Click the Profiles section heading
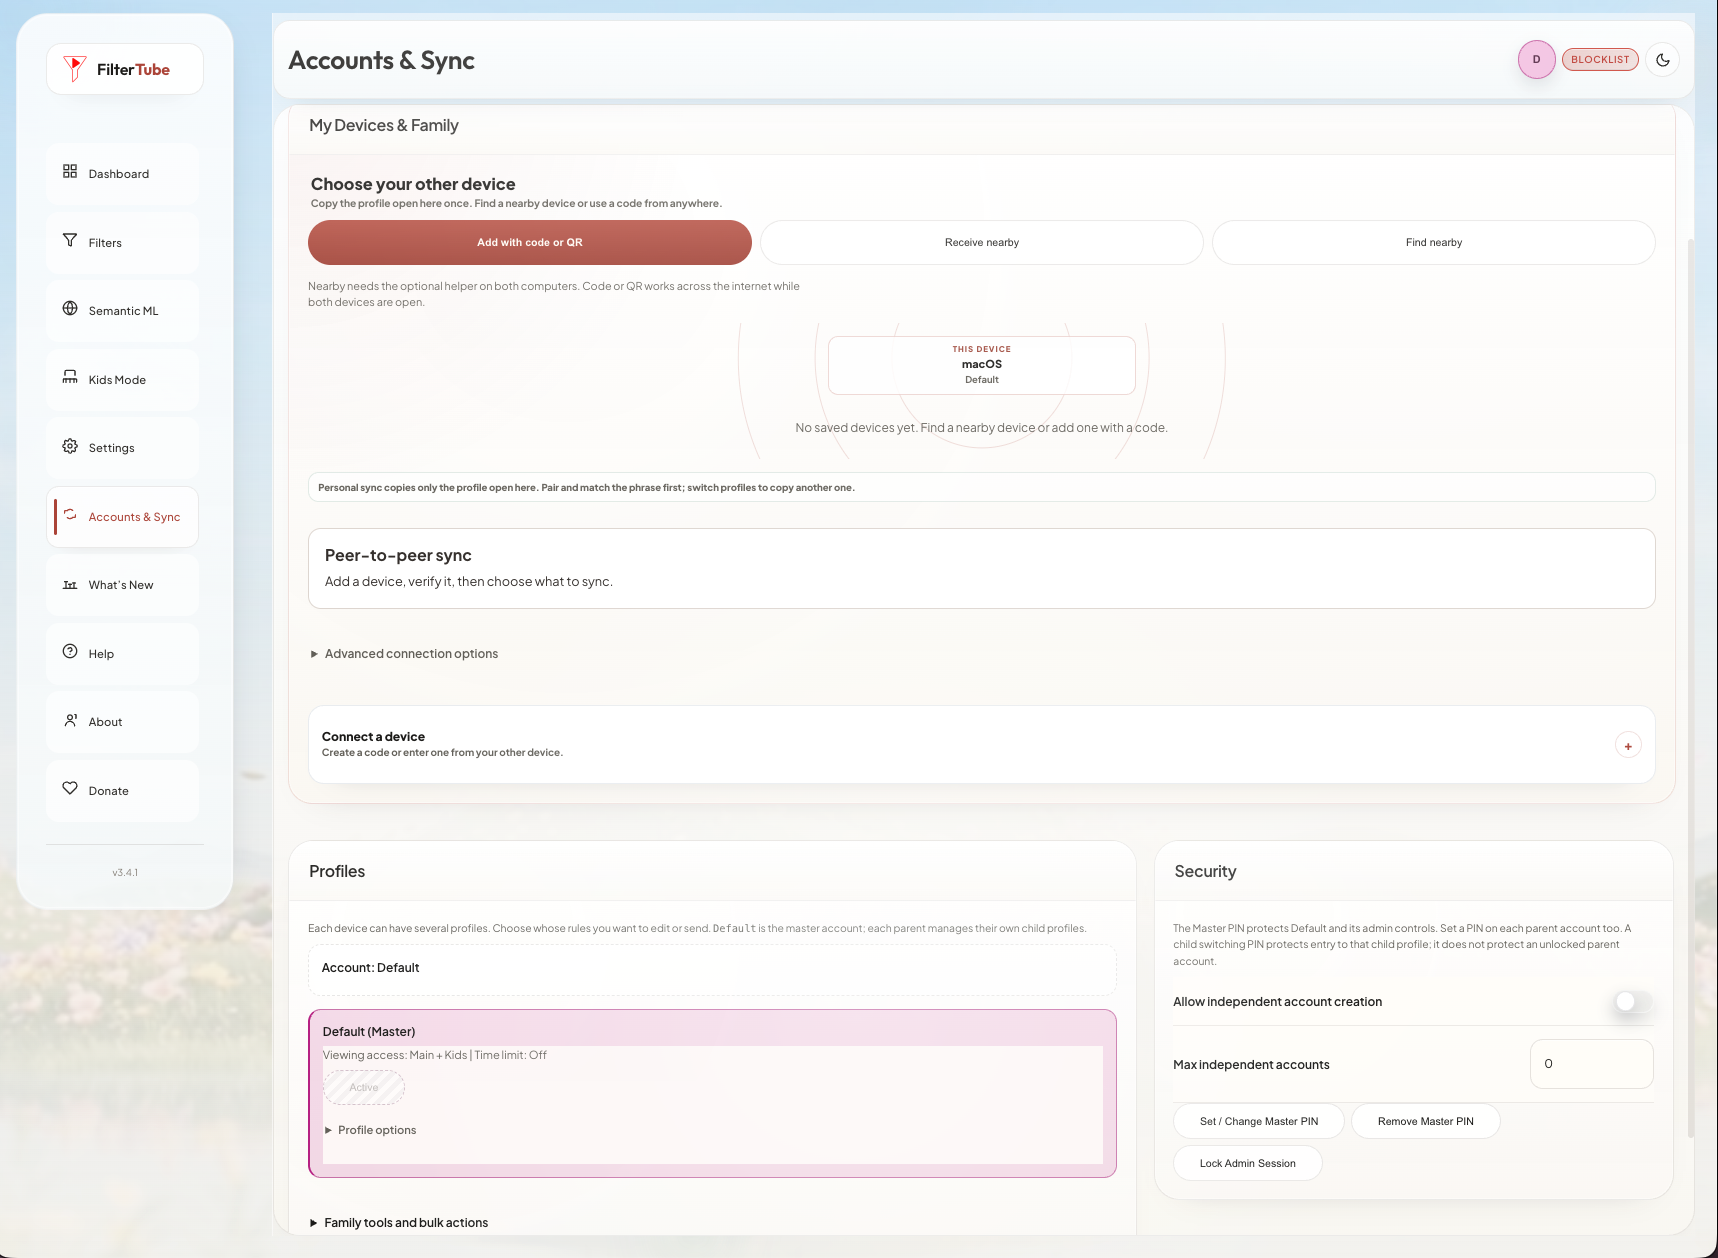Image resolution: width=1718 pixels, height=1258 pixels. click(337, 871)
